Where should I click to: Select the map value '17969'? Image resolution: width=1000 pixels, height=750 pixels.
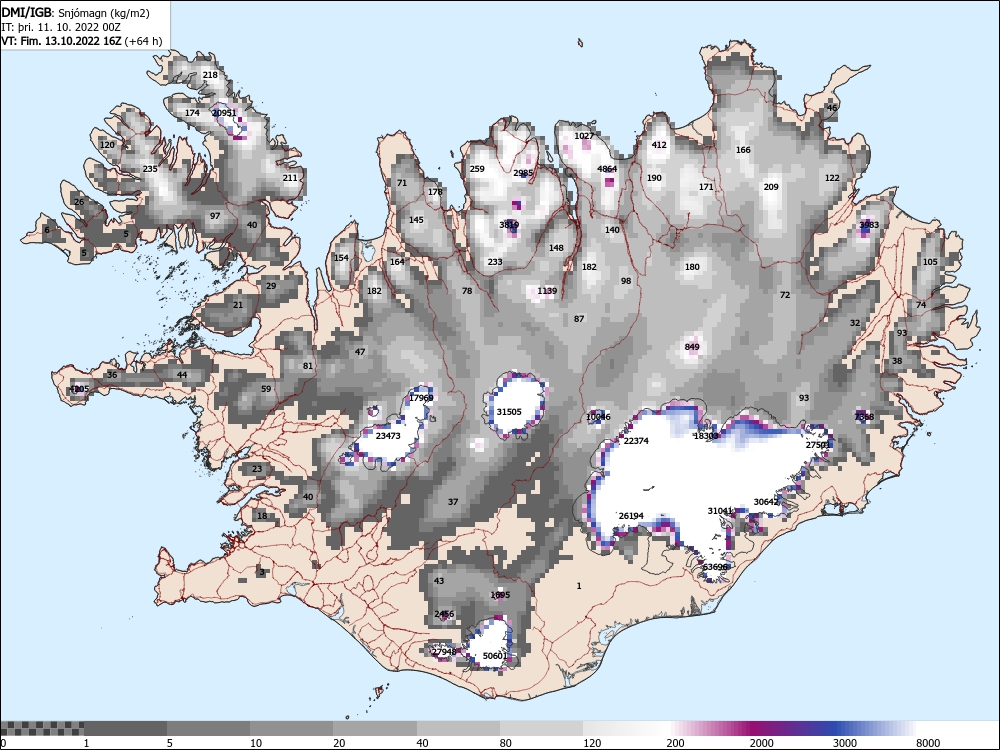[x=421, y=398]
